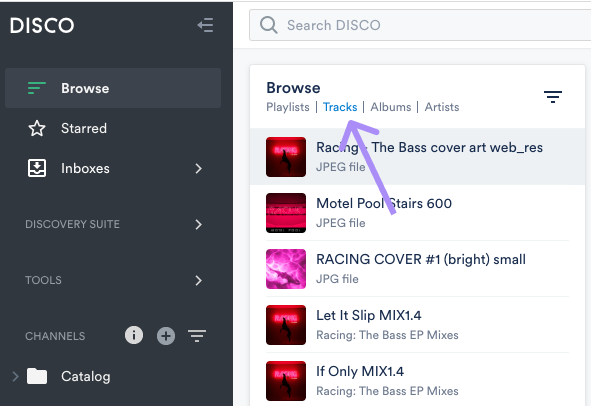591x406 pixels.
Task: Expand the Catalog channel tree arrow
Action: [15, 376]
